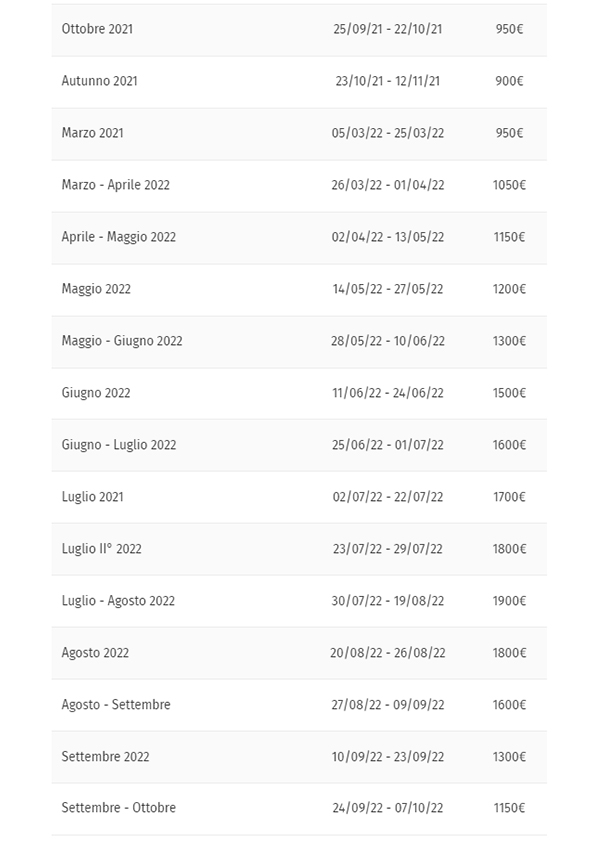Select the Maggio - Giugno 2022 row

pos(299,341)
